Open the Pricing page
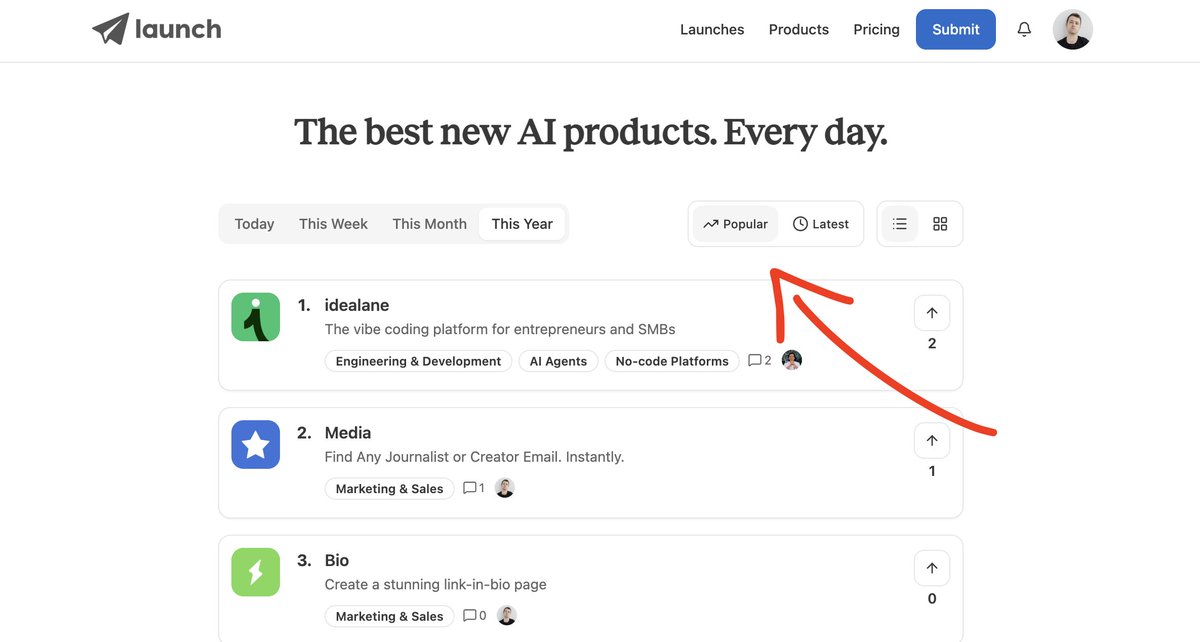Image resolution: width=1200 pixels, height=642 pixels. point(876,29)
